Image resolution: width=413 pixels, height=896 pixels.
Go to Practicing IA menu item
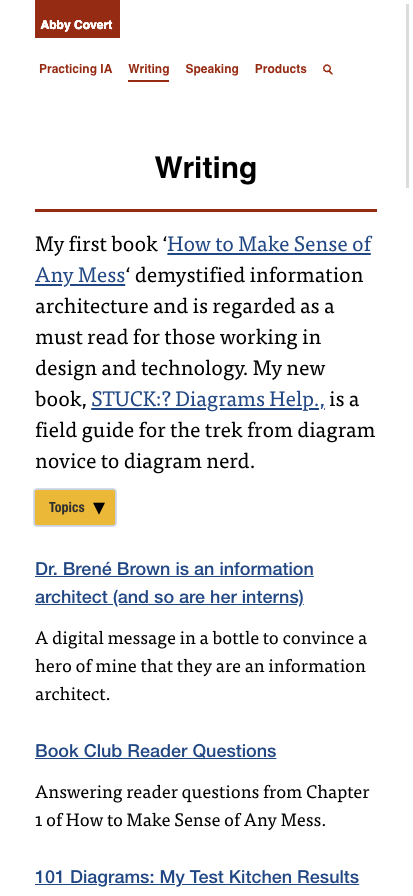point(75,69)
